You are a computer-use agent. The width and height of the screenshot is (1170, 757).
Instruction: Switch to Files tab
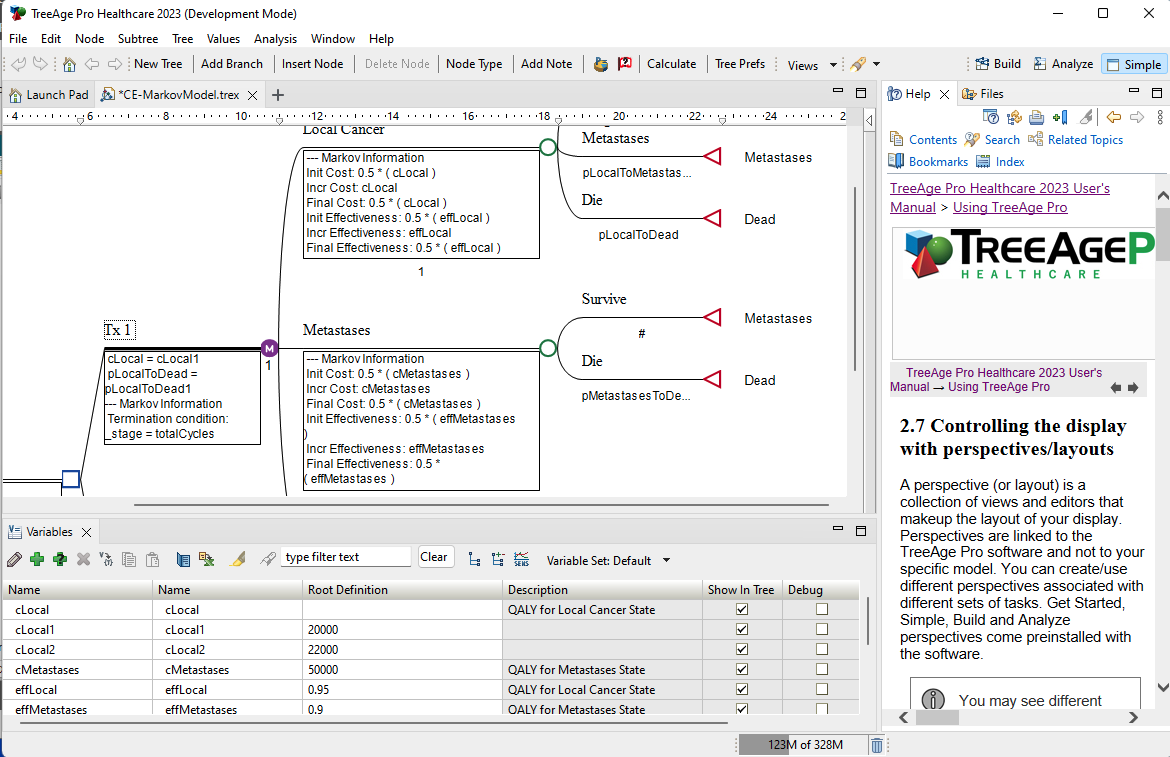[983, 94]
